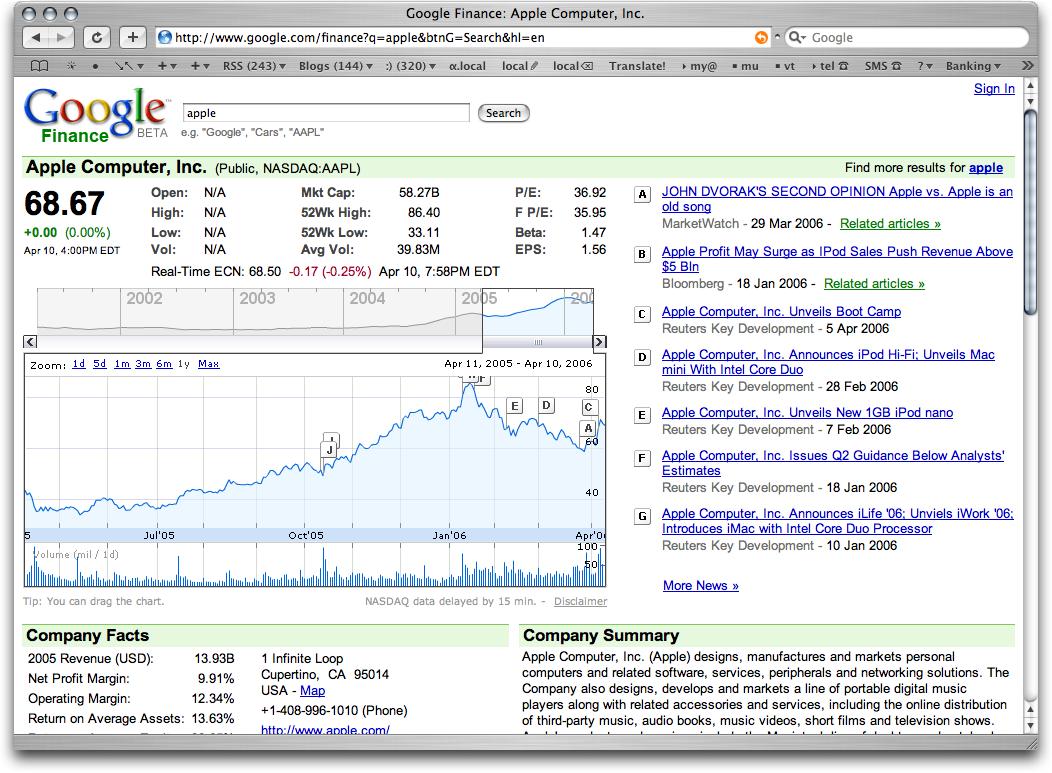Open the :) (320) bookmark menu
1052x773 pixels.
coord(411,66)
